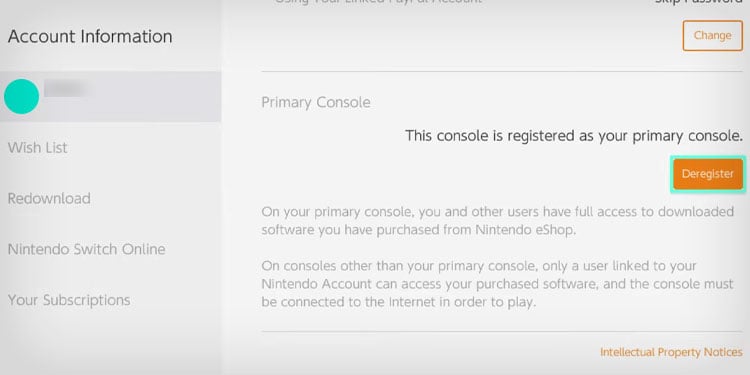
Task: Click the teal user avatar circle
Action: coord(22,97)
